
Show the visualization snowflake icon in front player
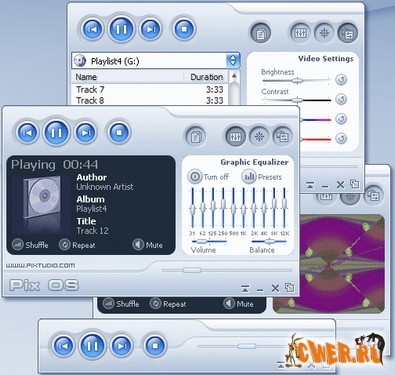tap(259, 136)
